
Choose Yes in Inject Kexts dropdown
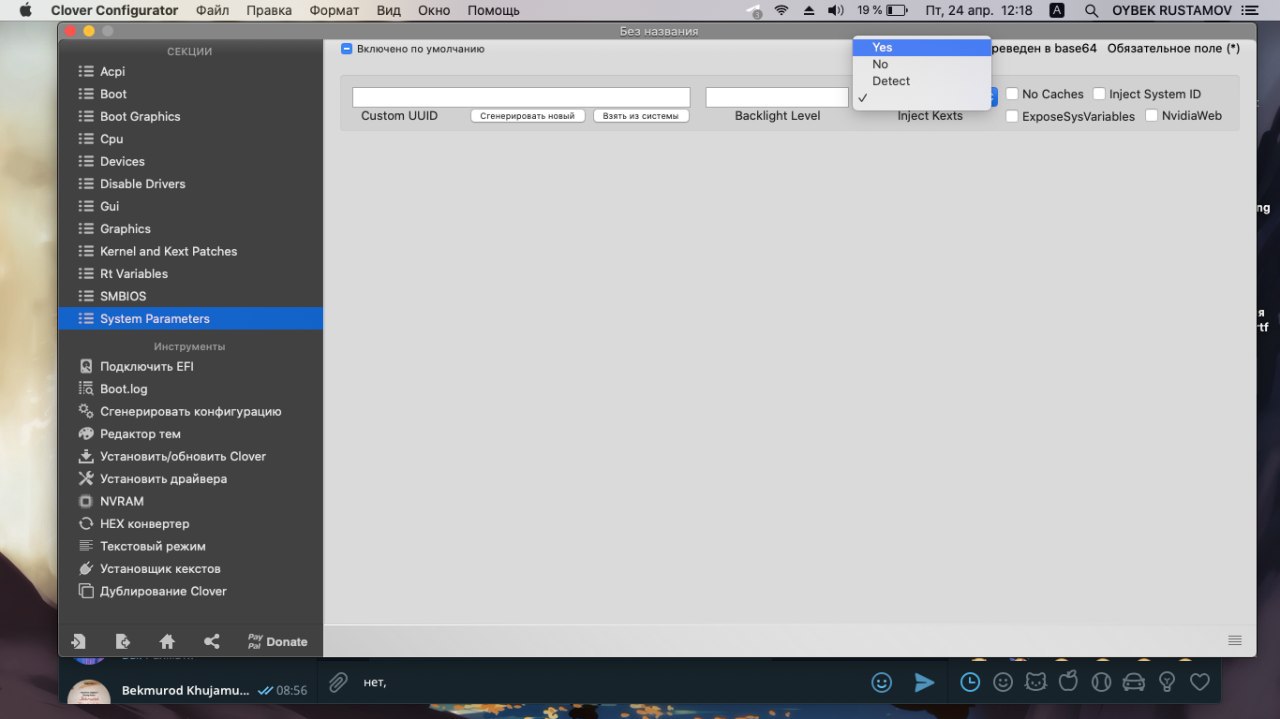click(922, 47)
